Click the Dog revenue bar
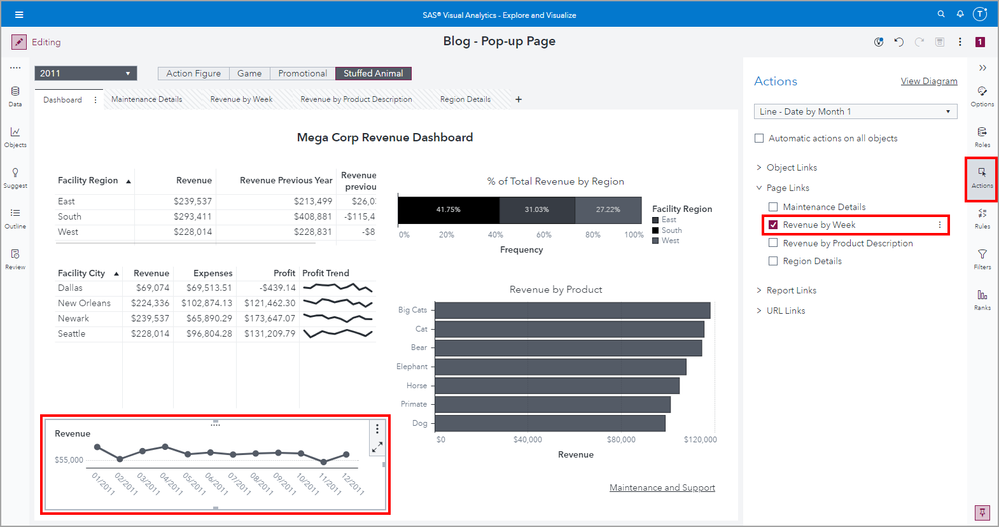Screen dimensions: 999x527 550,423
